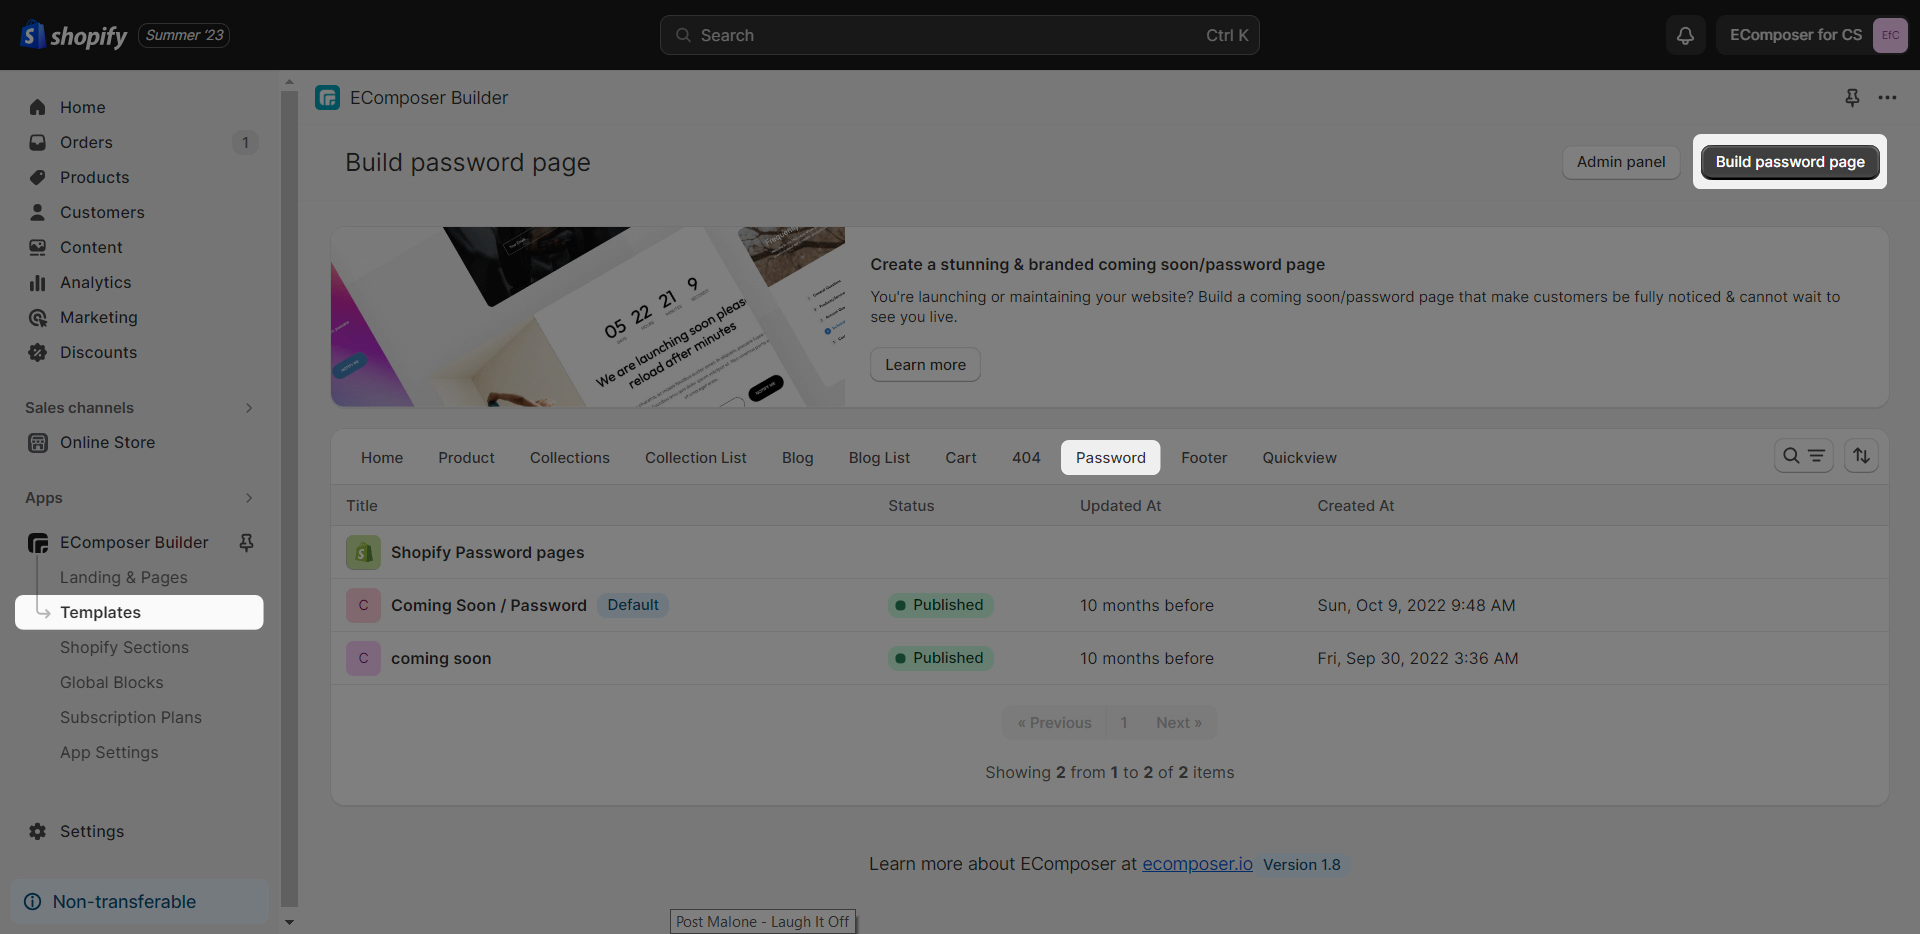Click the Shopify Password pages icon

(x=363, y=552)
